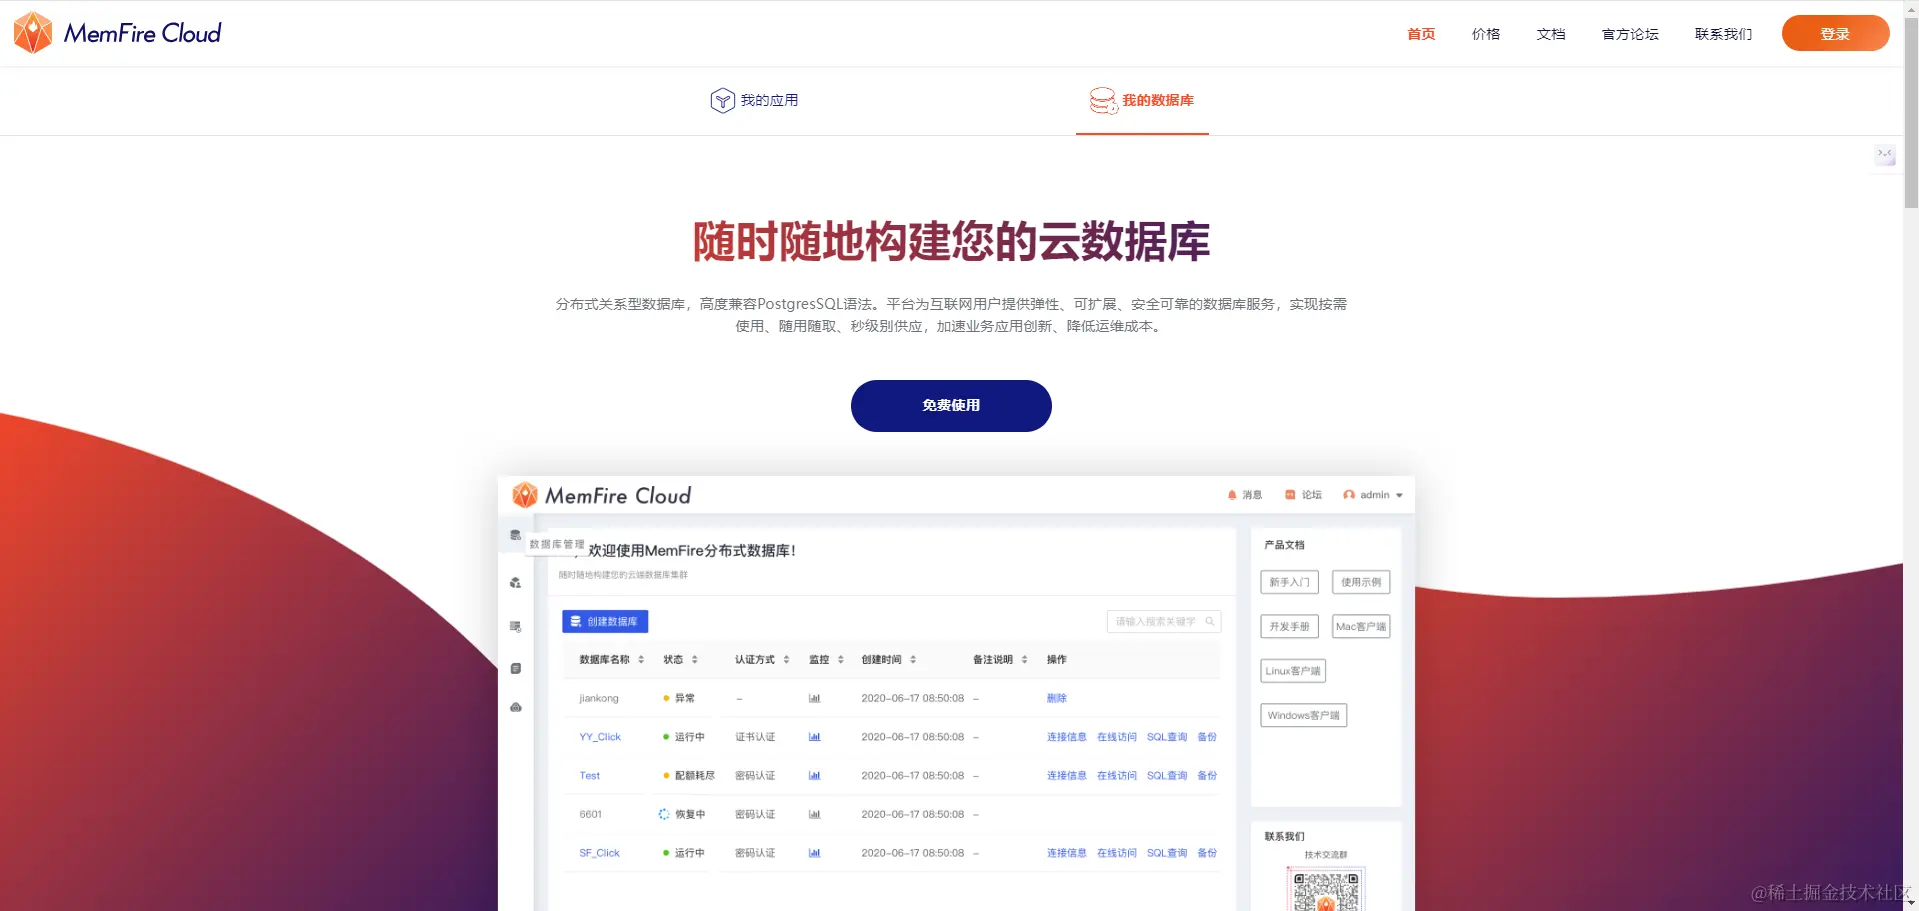This screenshot has width=1919, height=911.
Task: Select the cluster/user management sidebar icon
Action: pos(515,582)
